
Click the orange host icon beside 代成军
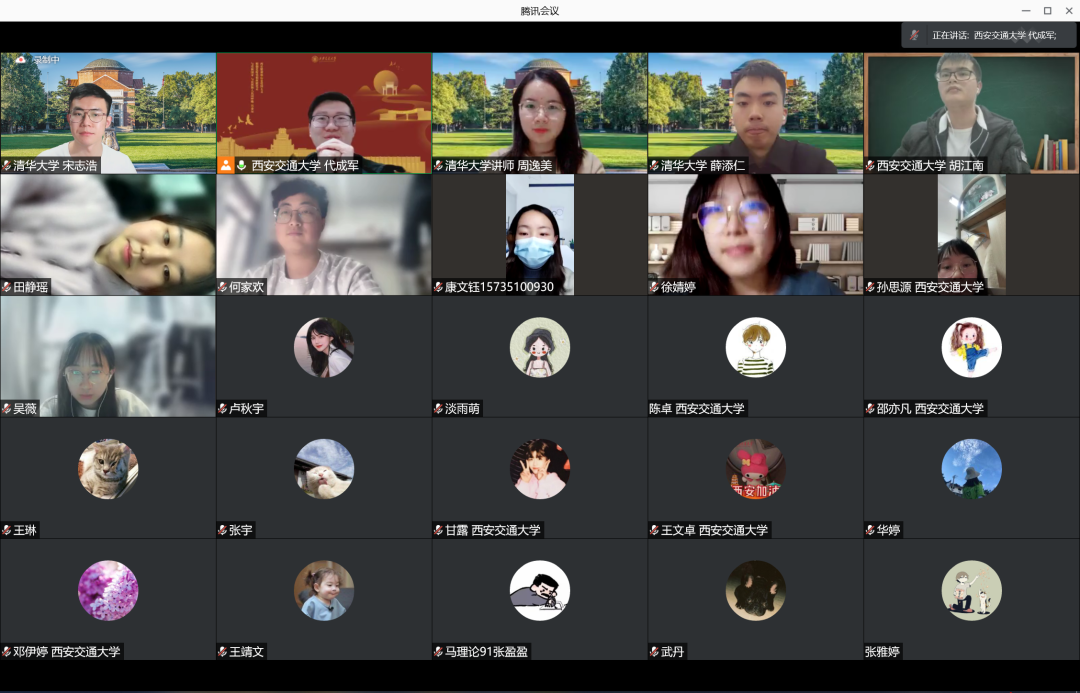pyautogui.click(x=226, y=165)
